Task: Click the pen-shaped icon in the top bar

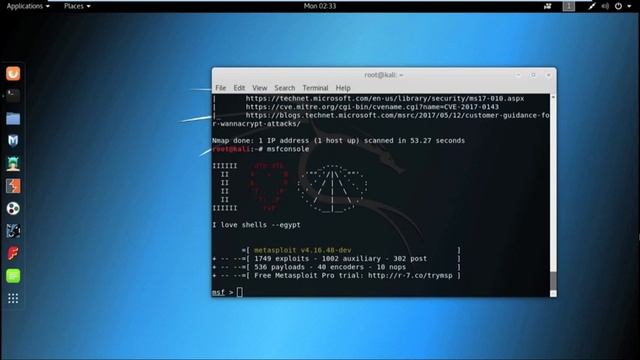Action: (591, 6)
